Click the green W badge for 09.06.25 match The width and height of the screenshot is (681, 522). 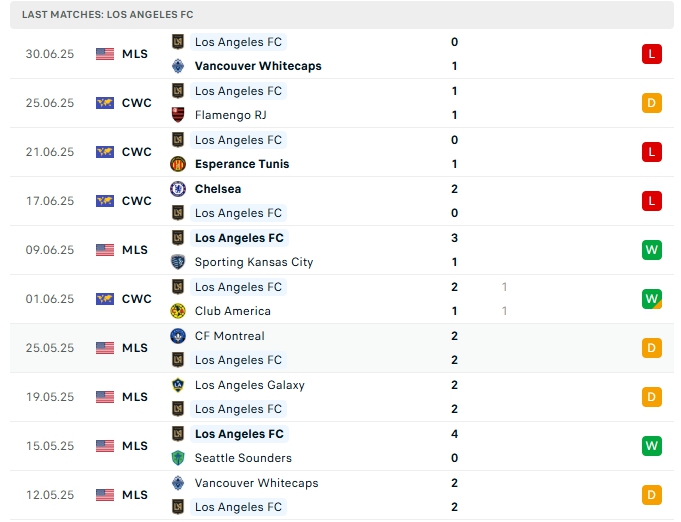click(x=652, y=250)
